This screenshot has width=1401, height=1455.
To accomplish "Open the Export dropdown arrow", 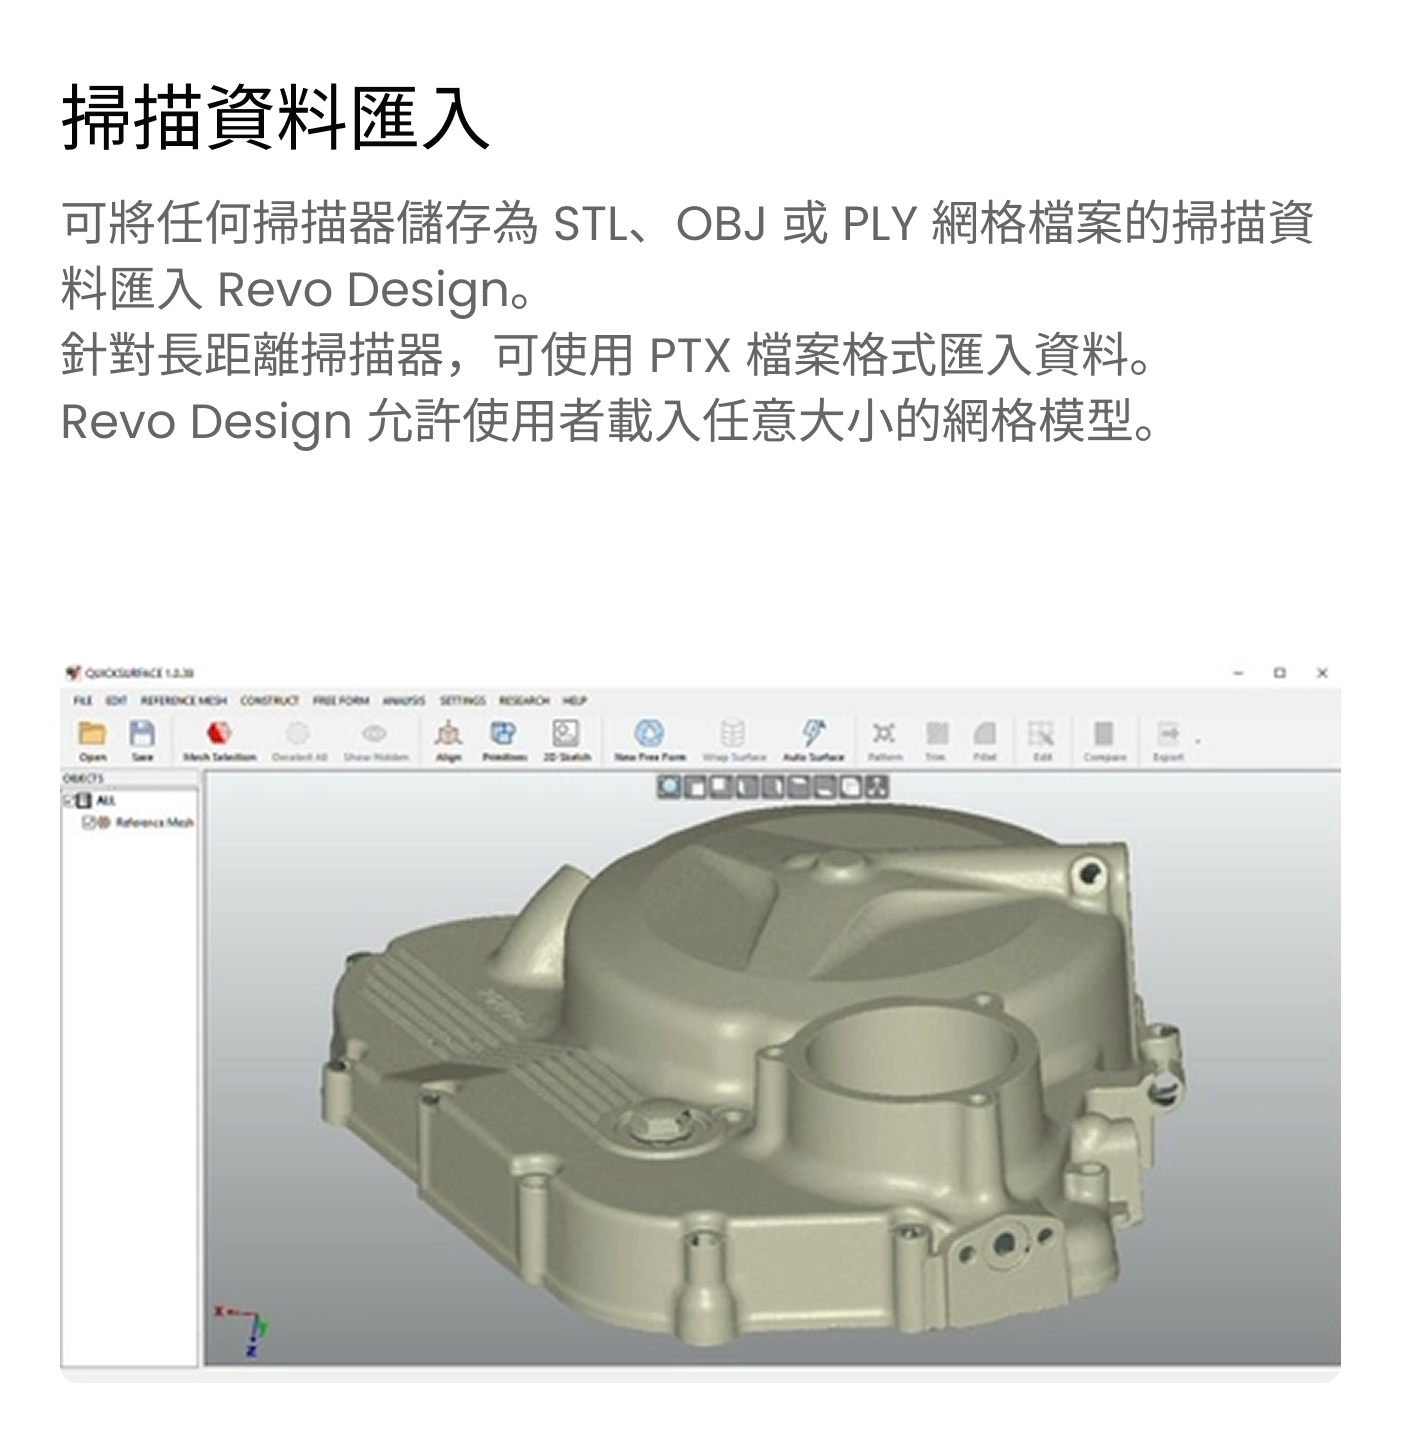I will pyautogui.click(x=1198, y=741).
